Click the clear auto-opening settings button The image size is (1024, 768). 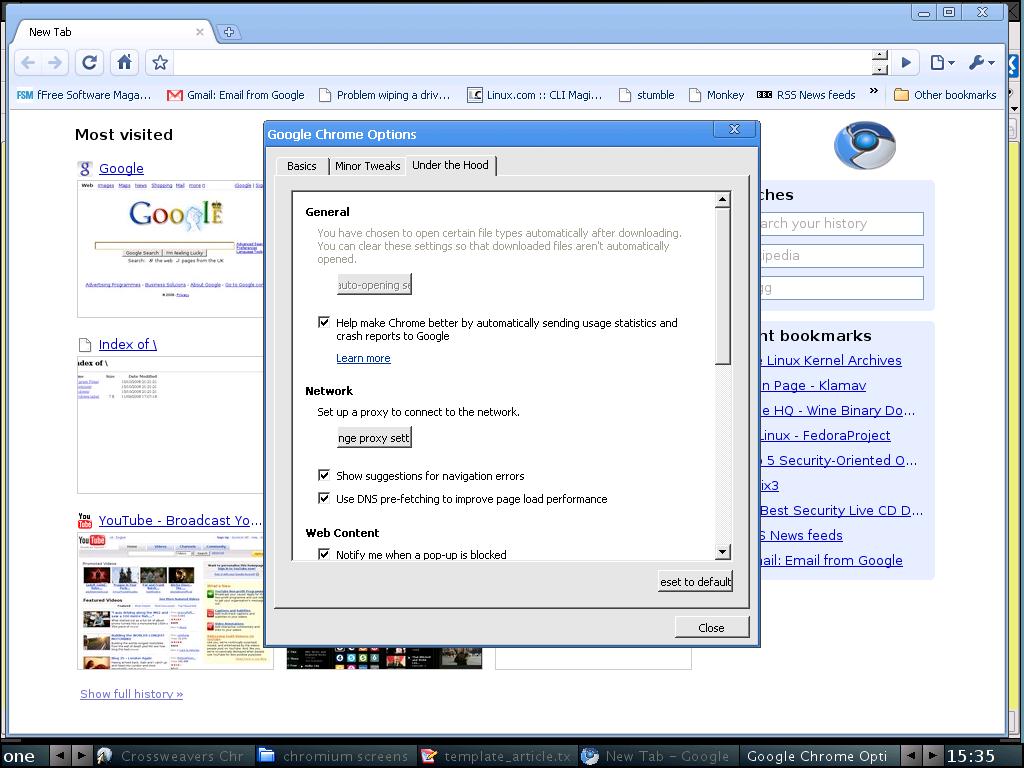point(374,285)
